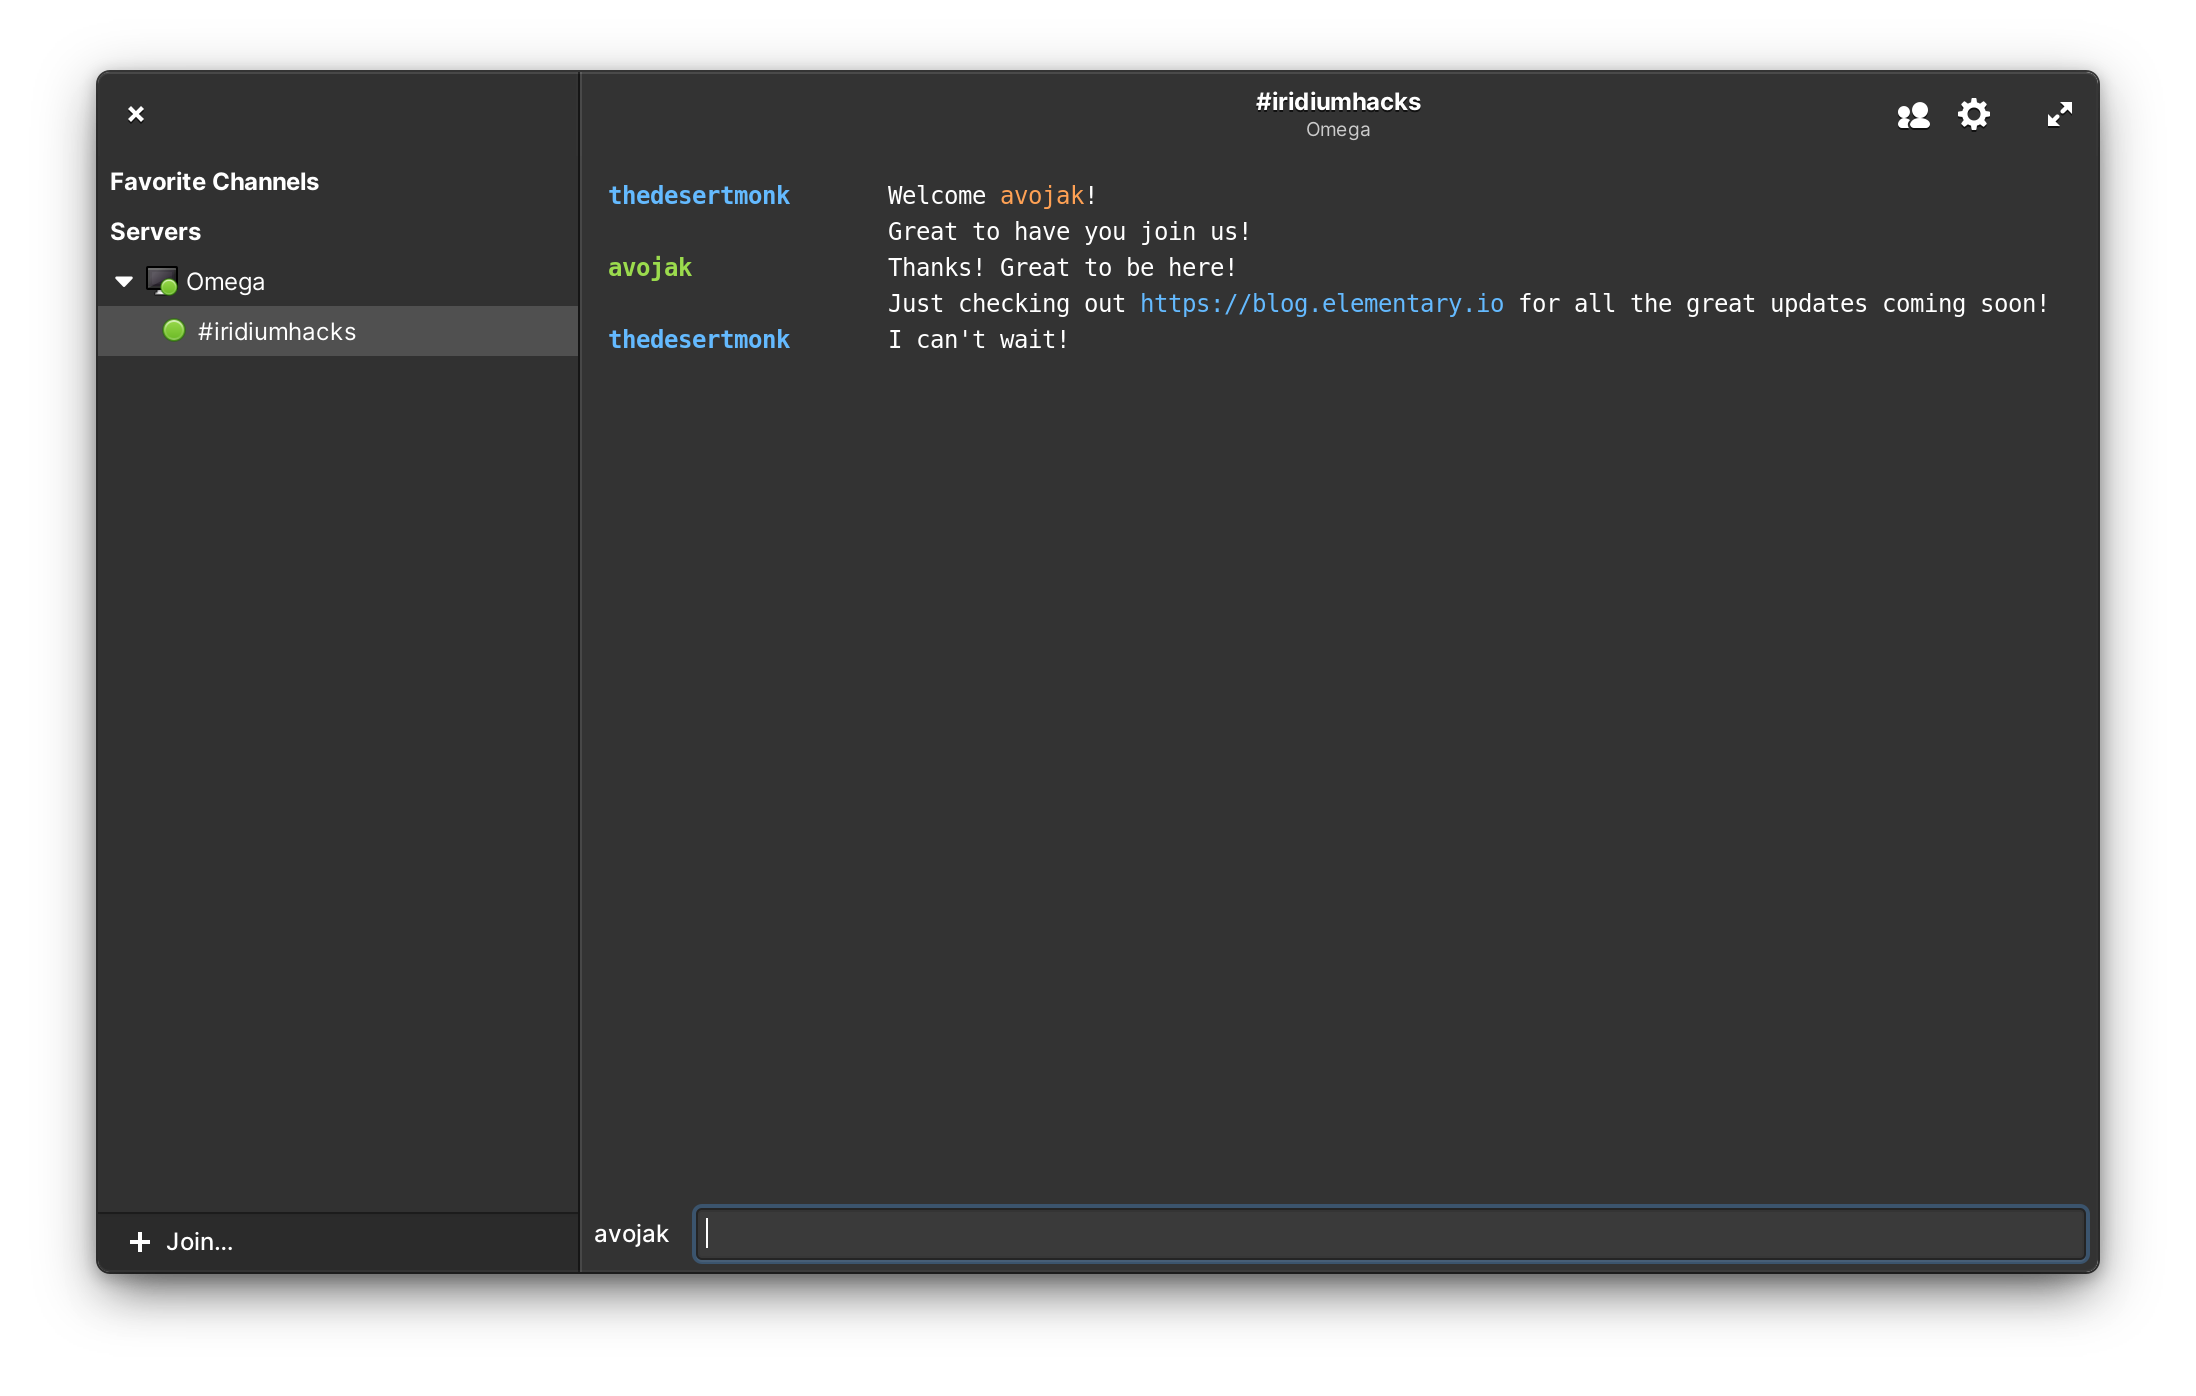Screen dimensions: 2196x1396
Task: Select the #iridiumhacks channel
Action: coord(277,332)
